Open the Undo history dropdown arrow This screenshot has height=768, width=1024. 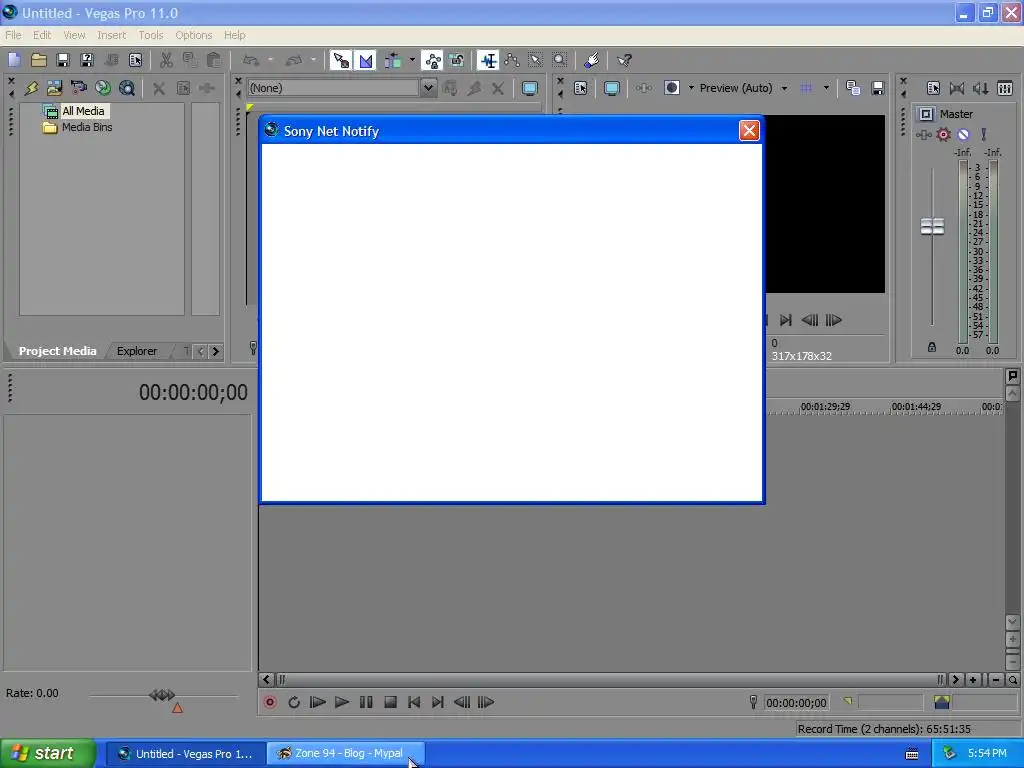tap(270, 60)
